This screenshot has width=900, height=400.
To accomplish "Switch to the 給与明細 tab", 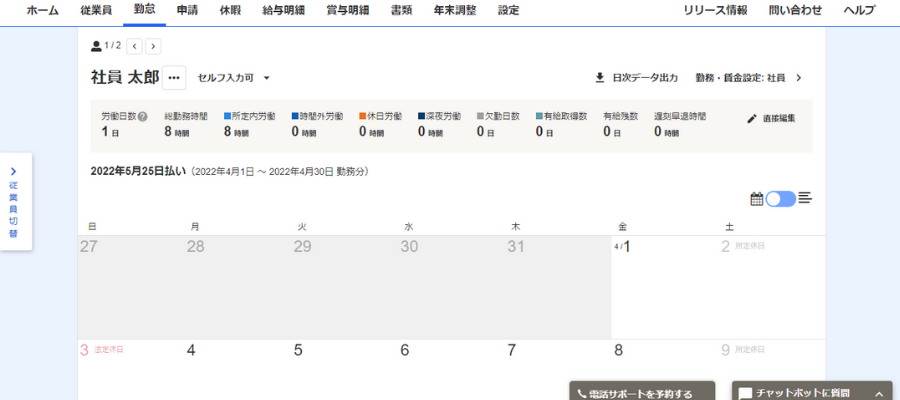I will coord(285,11).
